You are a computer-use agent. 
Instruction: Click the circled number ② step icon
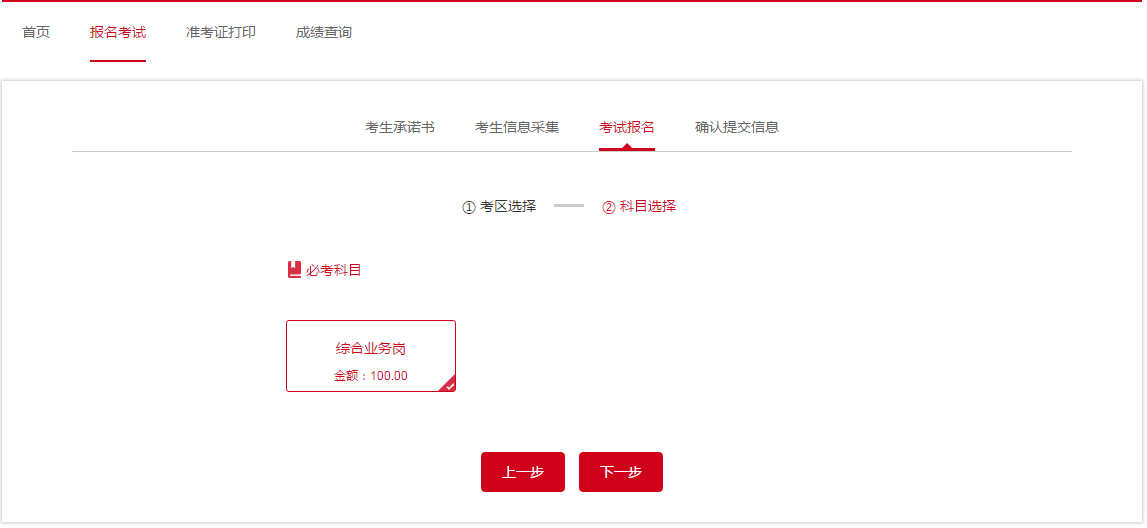(609, 208)
